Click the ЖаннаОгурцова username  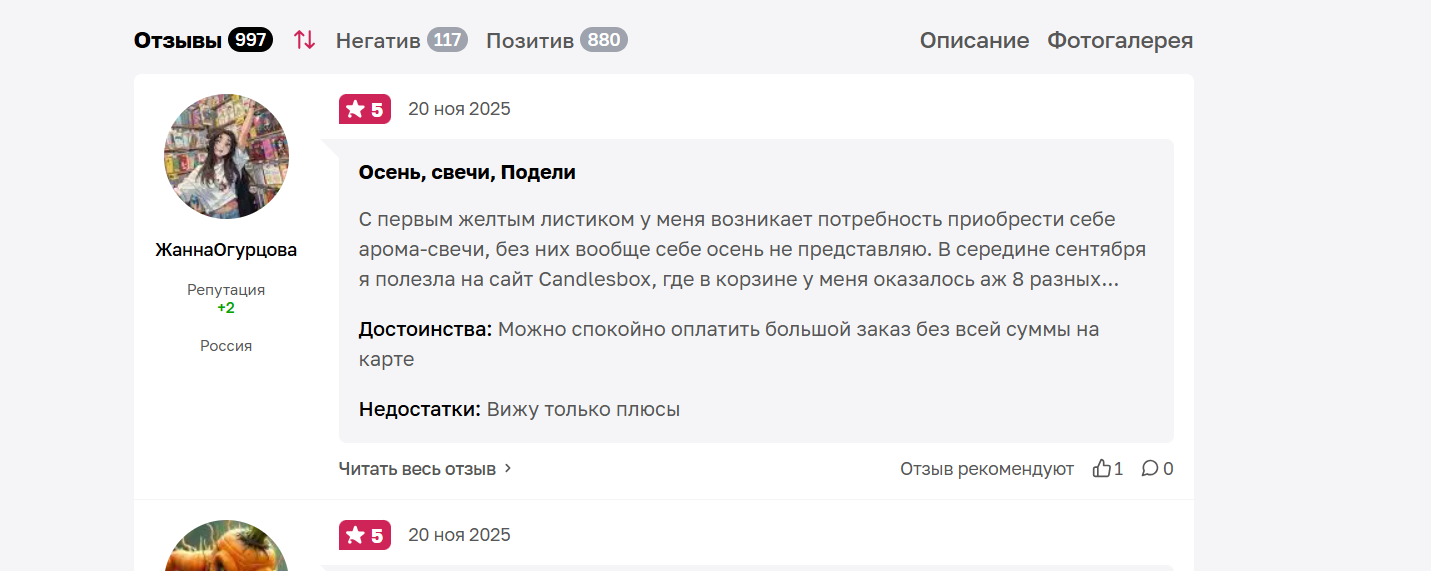tap(226, 250)
